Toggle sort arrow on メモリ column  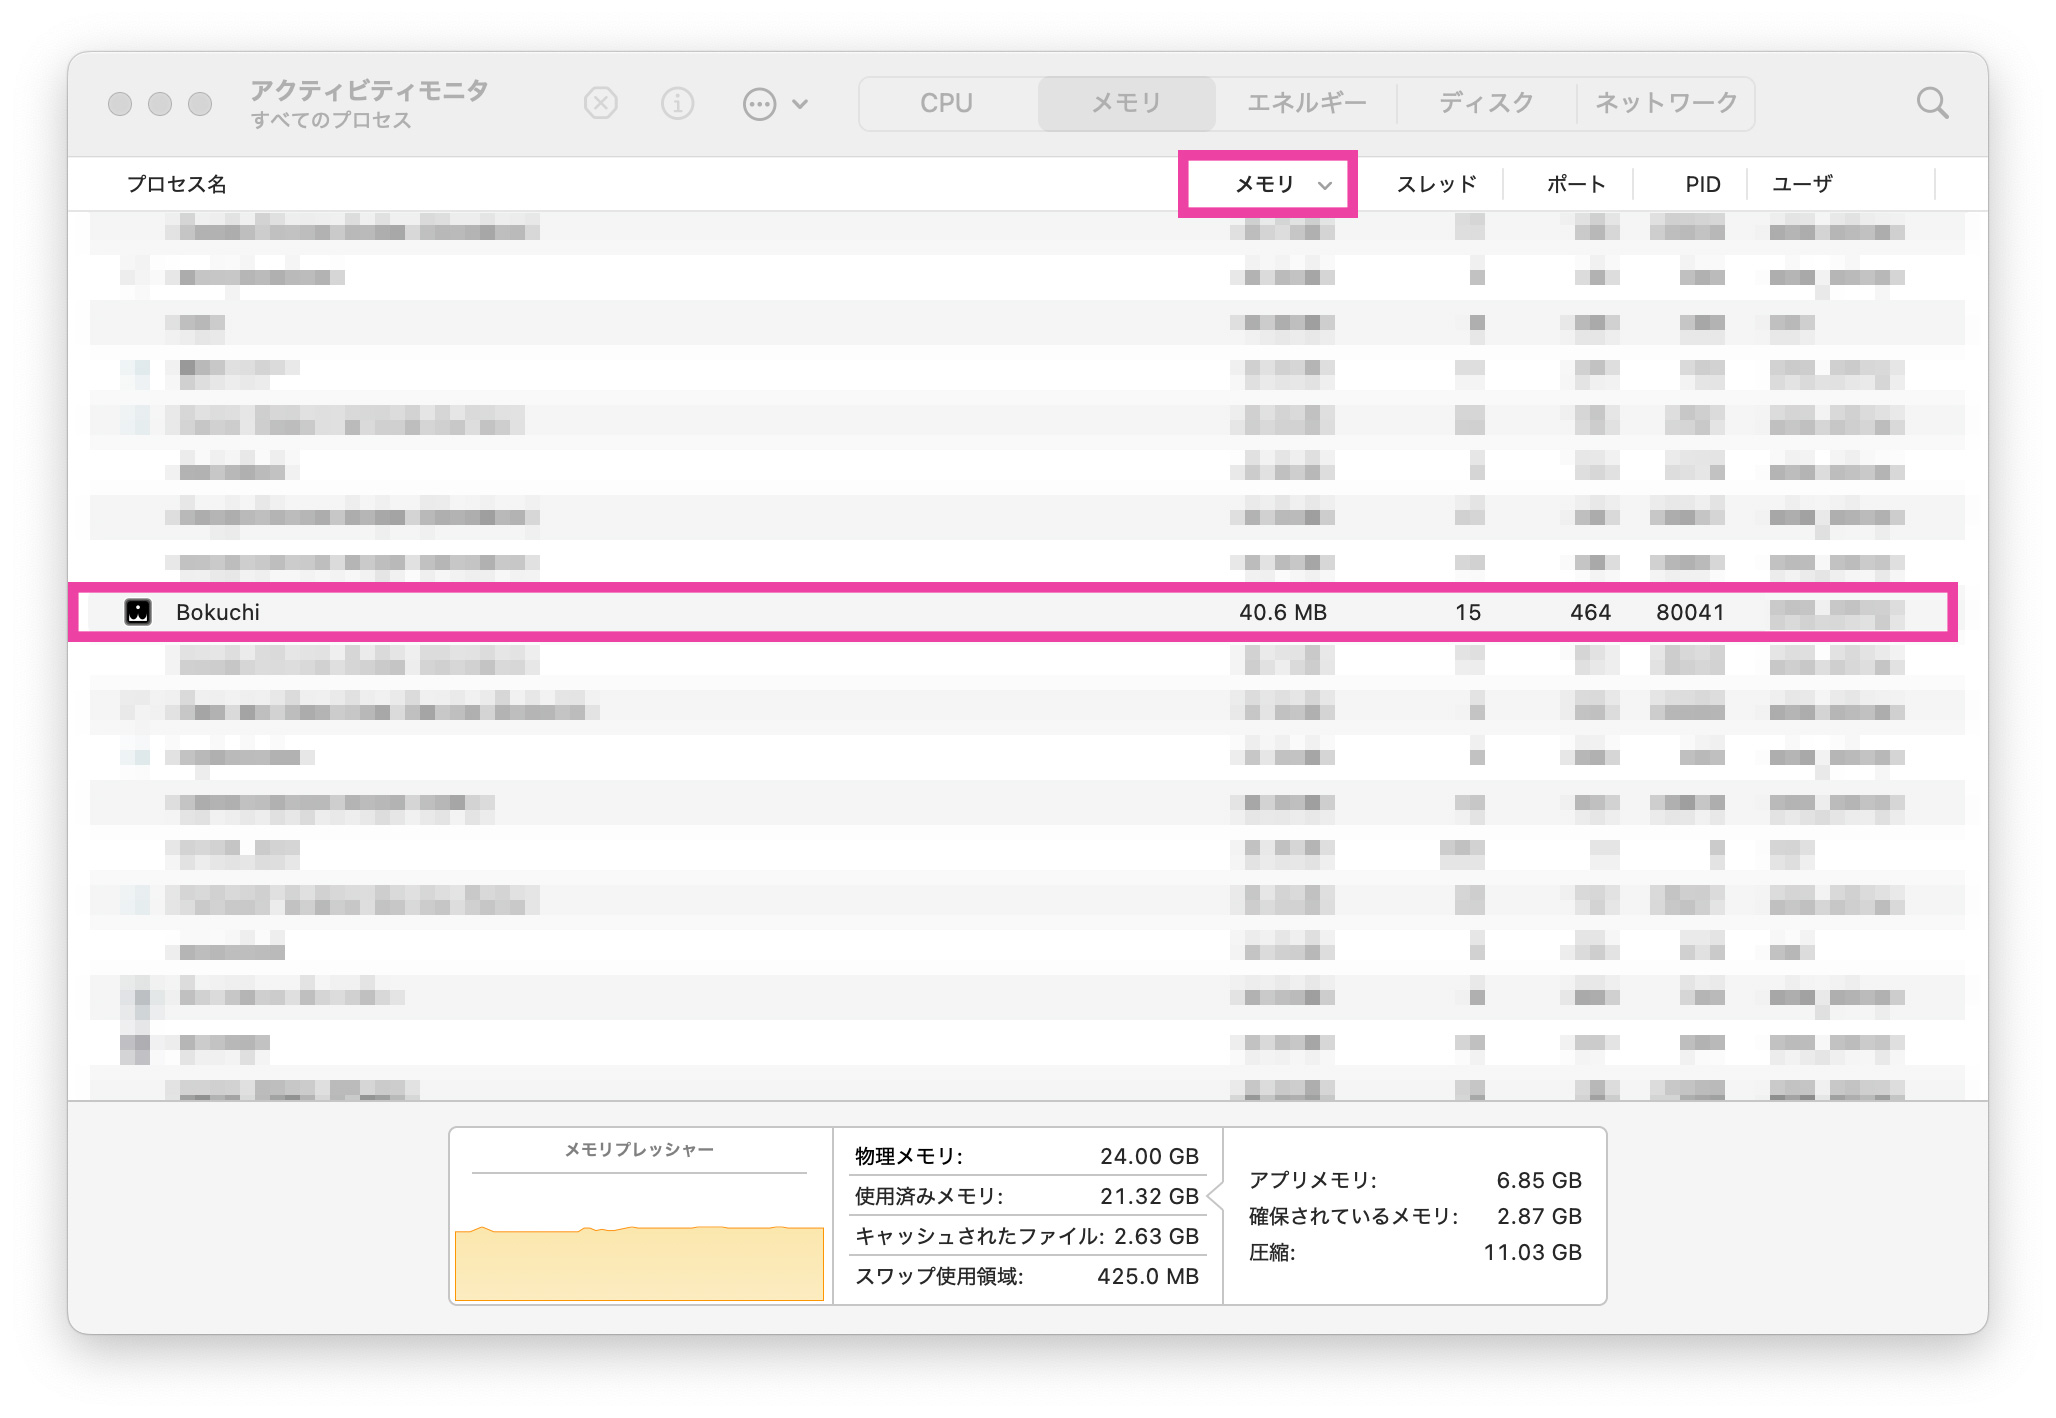coord(1325,185)
